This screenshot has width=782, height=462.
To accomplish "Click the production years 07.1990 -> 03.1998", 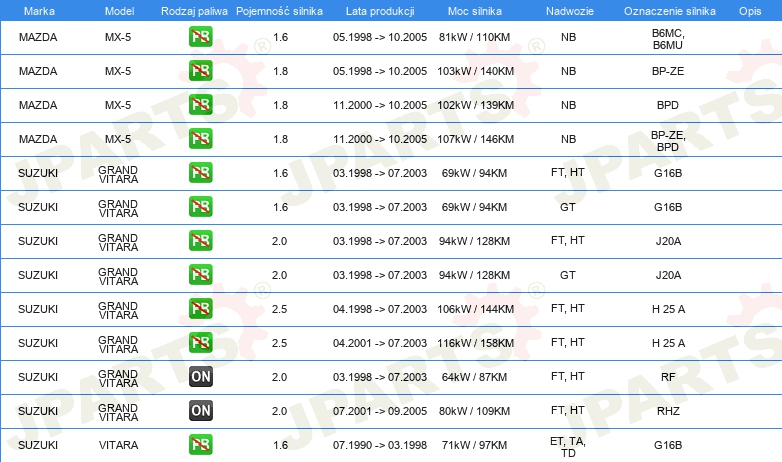I will pos(380,445).
